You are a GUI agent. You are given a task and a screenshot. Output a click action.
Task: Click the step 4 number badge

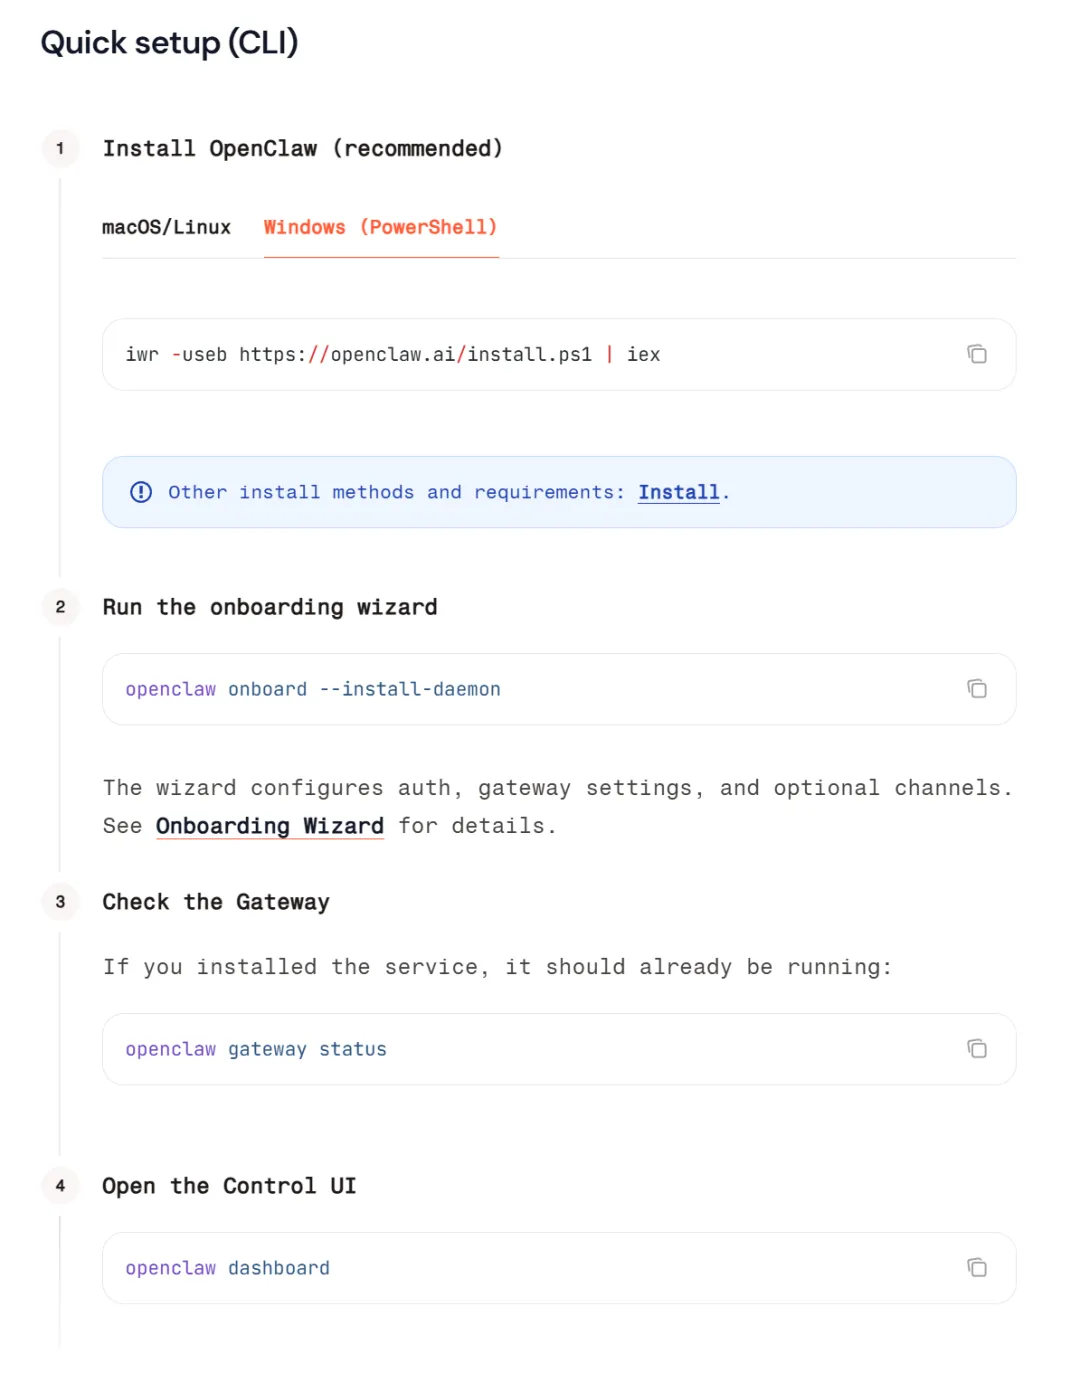[60, 1186]
